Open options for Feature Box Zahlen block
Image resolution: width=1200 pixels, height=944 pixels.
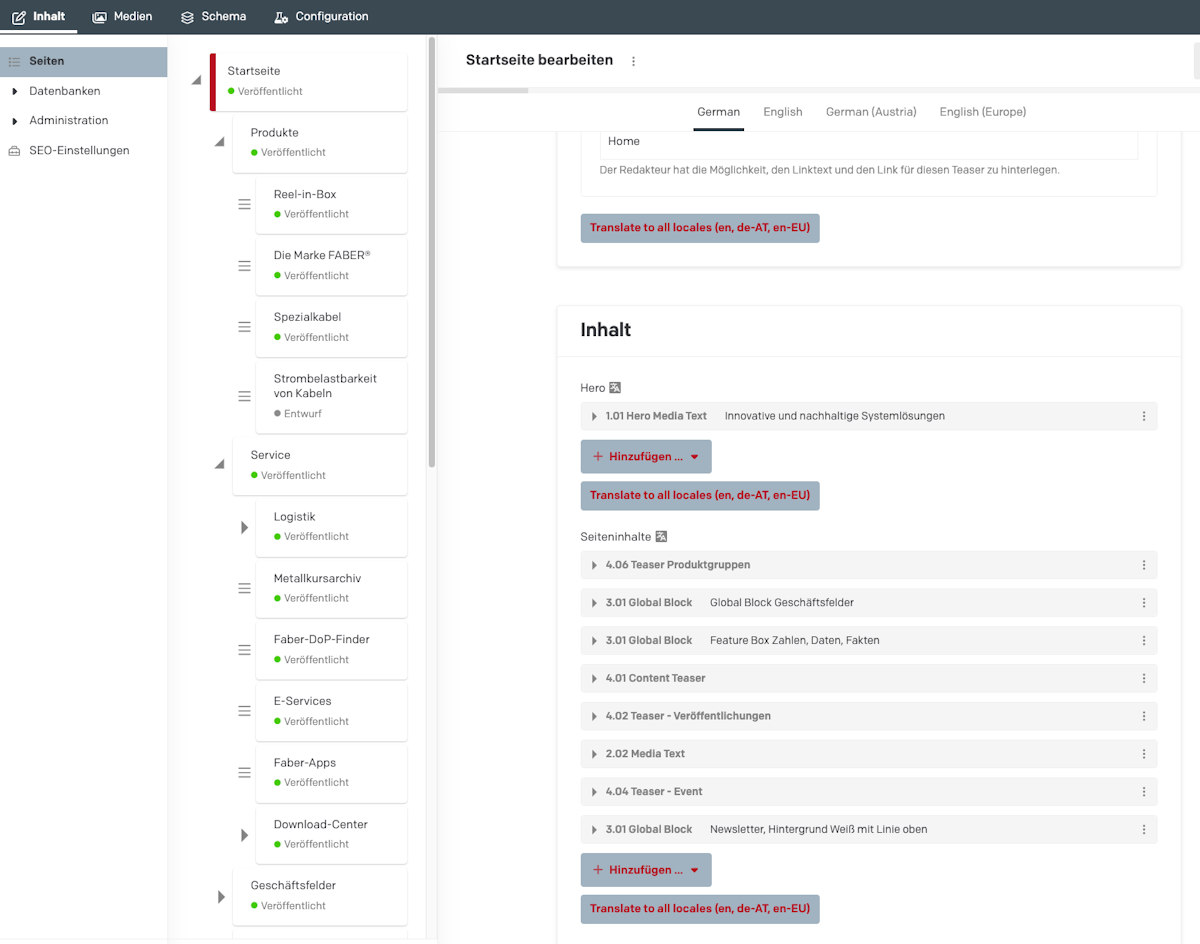point(1144,640)
